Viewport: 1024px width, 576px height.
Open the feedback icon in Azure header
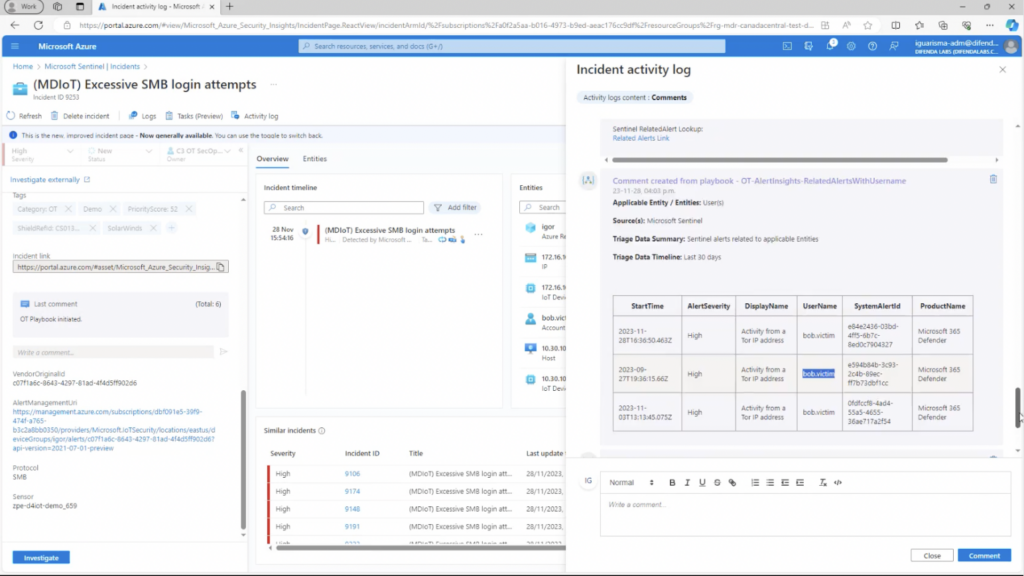coord(894,46)
